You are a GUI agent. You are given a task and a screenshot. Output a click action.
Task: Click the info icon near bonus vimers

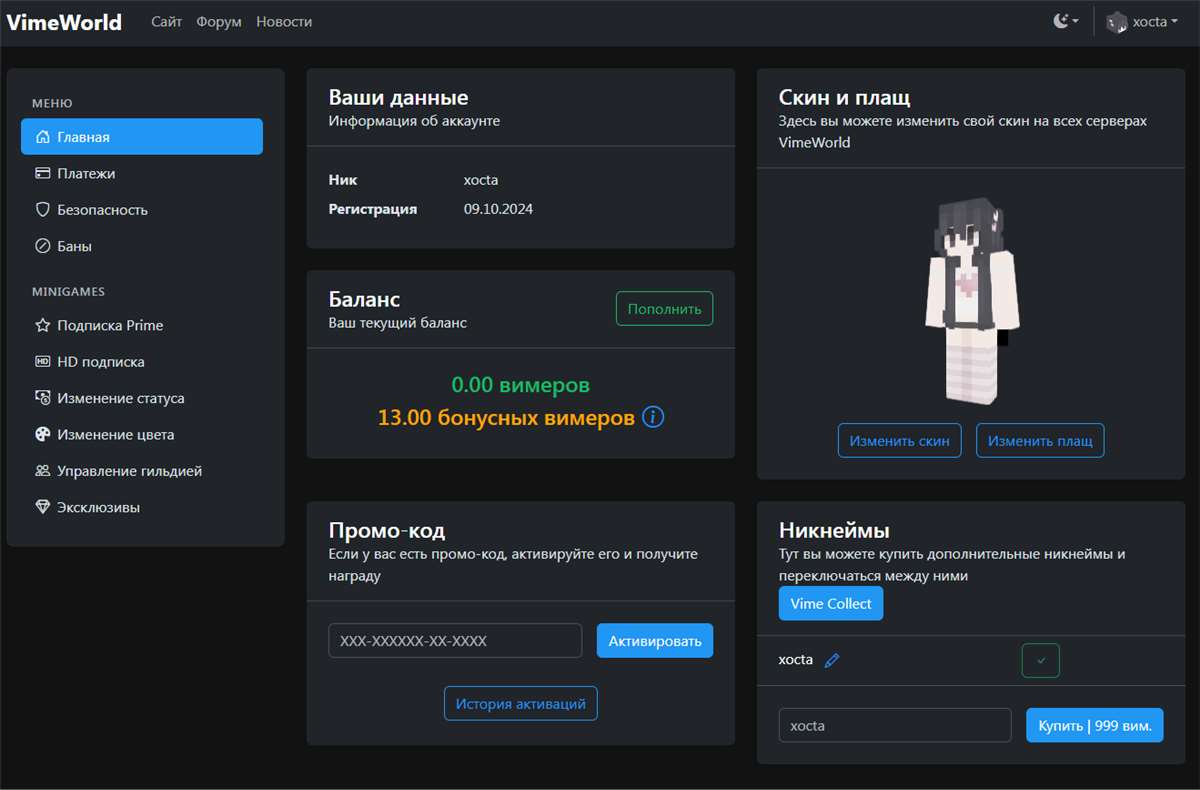(653, 417)
